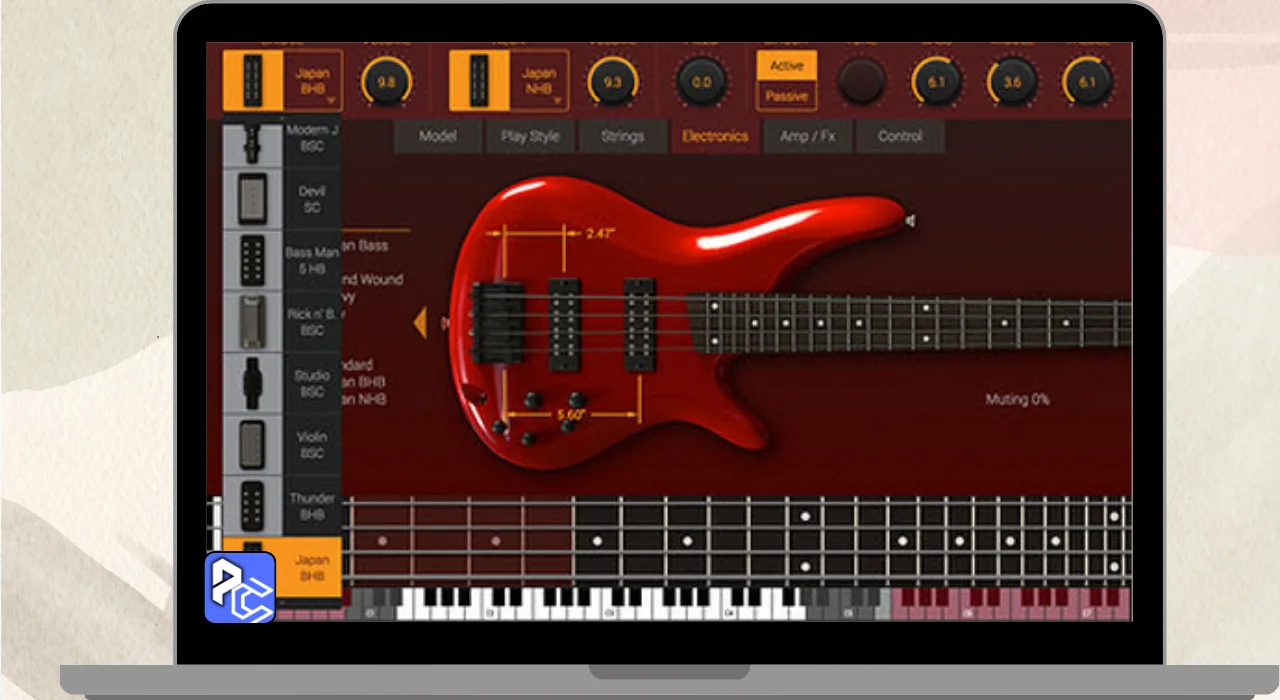Image resolution: width=1280 pixels, height=700 pixels.
Task: Click the knob showing 9.8
Action: pos(385,82)
